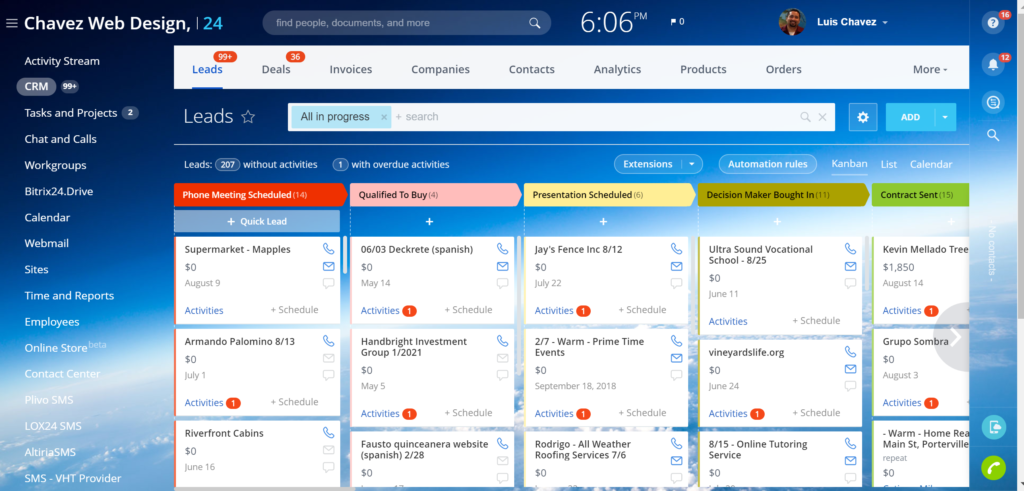
Task: Open the chat messenger icon in right sidebar
Action: point(993,103)
